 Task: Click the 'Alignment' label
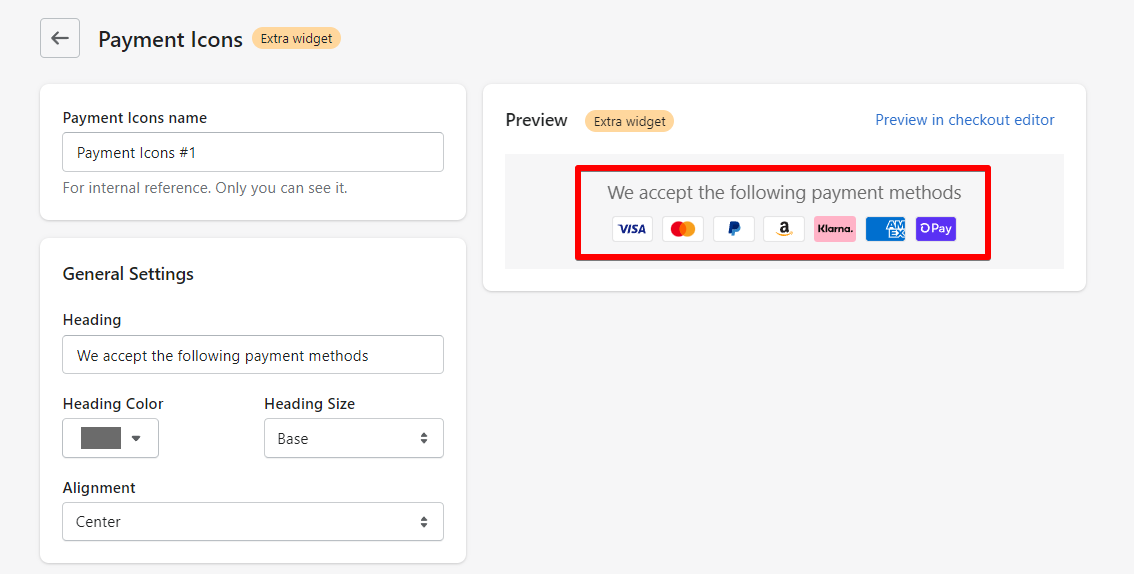[99, 488]
